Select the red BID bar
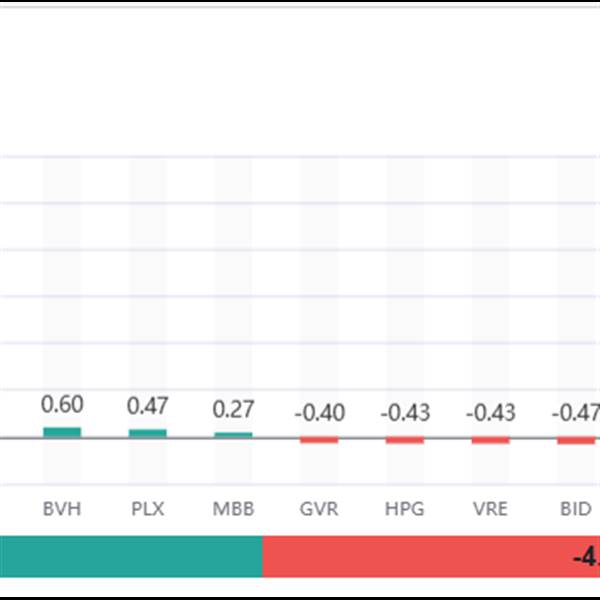Image resolution: width=600 pixels, height=600 pixels. 575,440
